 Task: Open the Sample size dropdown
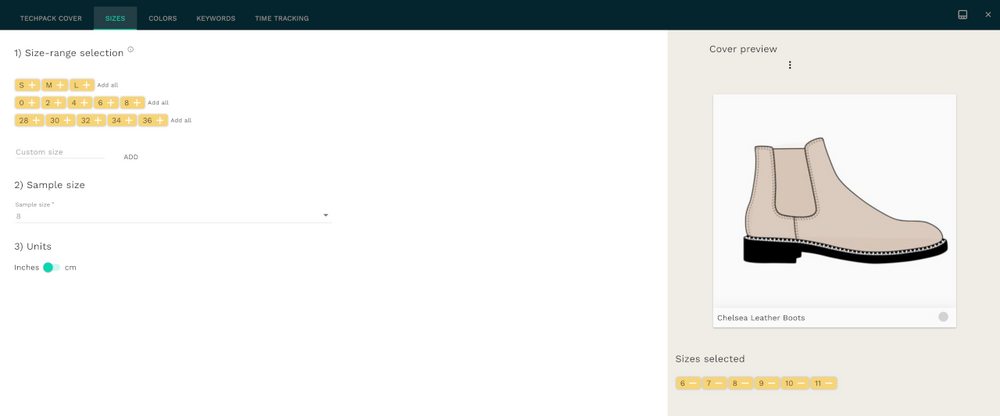[326, 216]
